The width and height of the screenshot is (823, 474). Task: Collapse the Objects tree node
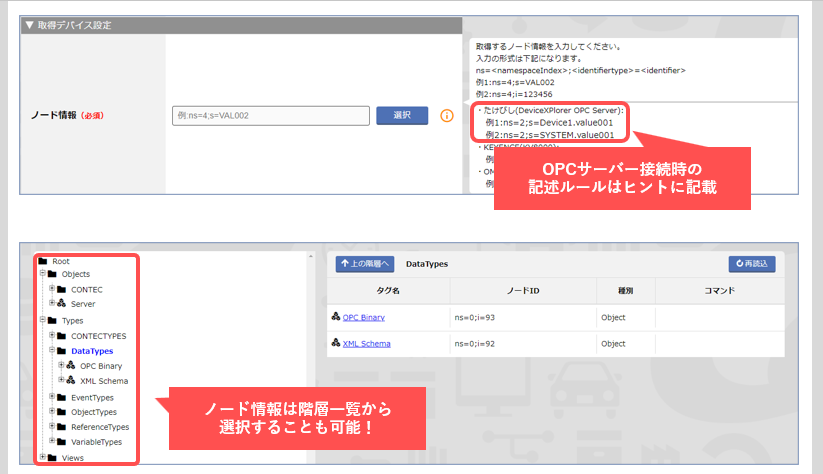[41, 274]
